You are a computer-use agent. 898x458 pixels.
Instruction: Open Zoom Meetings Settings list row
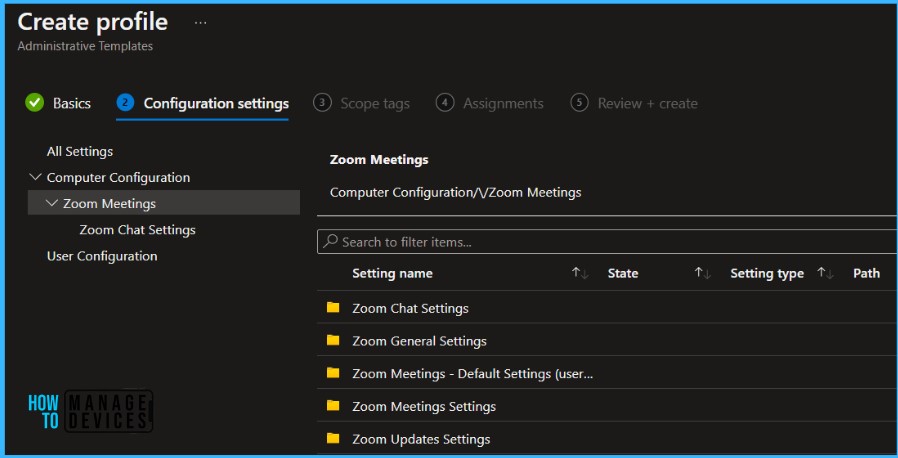607,406
